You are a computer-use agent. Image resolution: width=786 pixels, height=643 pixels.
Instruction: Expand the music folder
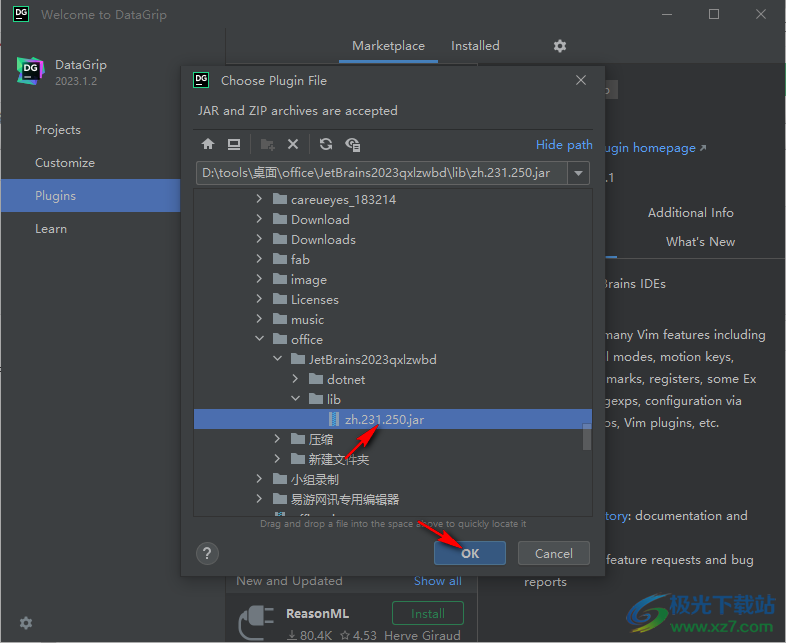click(x=259, y=319)
